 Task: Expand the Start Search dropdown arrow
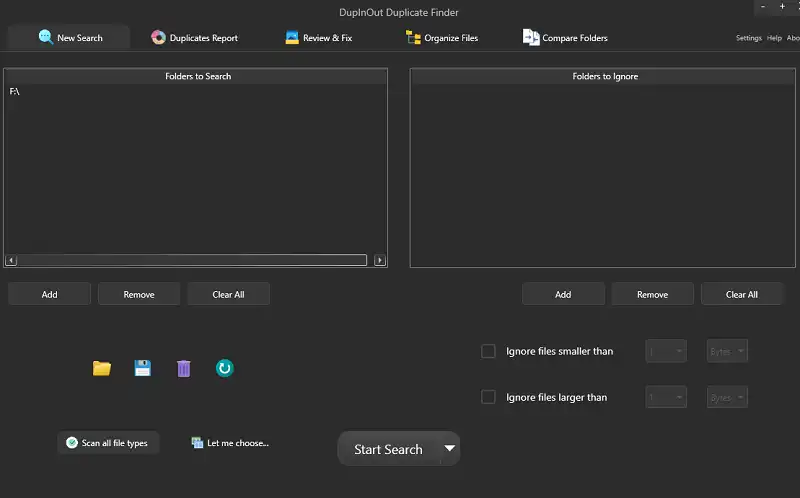coord(450,449)
